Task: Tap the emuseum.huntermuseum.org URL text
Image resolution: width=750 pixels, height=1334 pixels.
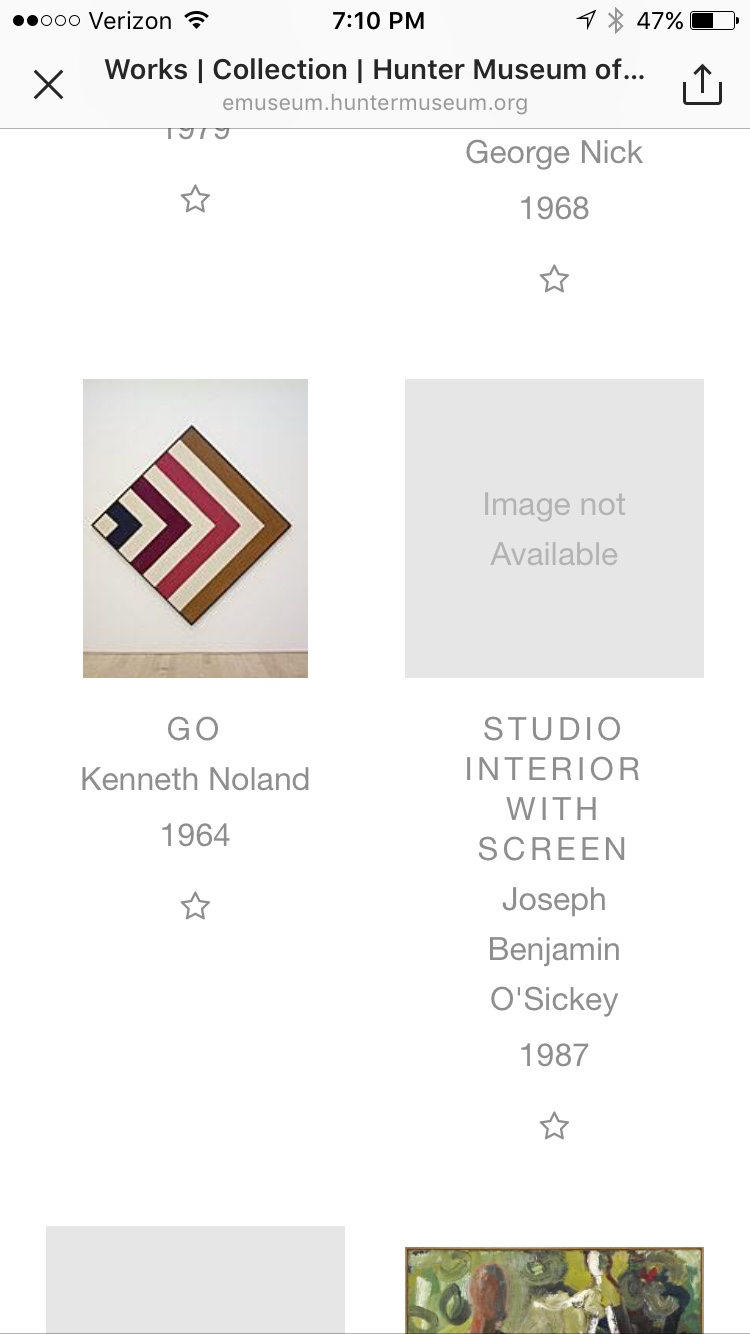Action: tap(375, 102)
